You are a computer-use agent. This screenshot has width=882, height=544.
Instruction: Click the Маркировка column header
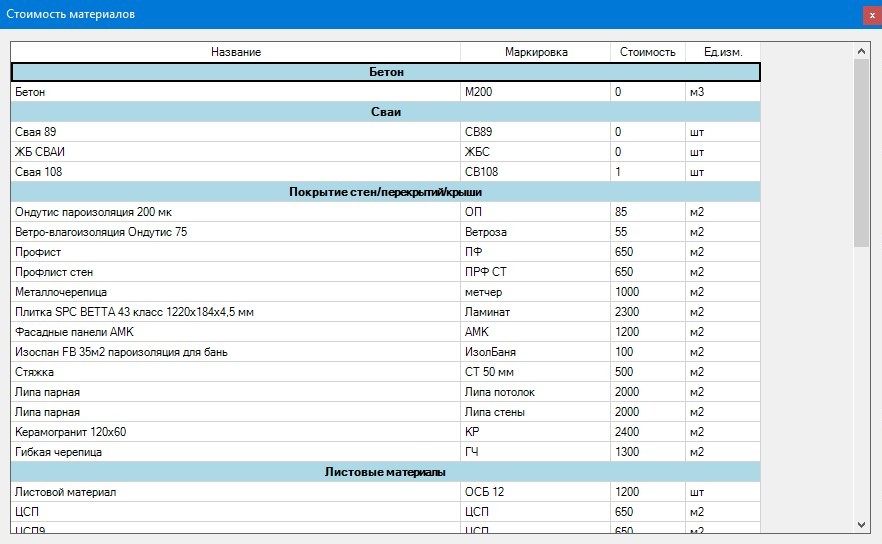point(536,52)
